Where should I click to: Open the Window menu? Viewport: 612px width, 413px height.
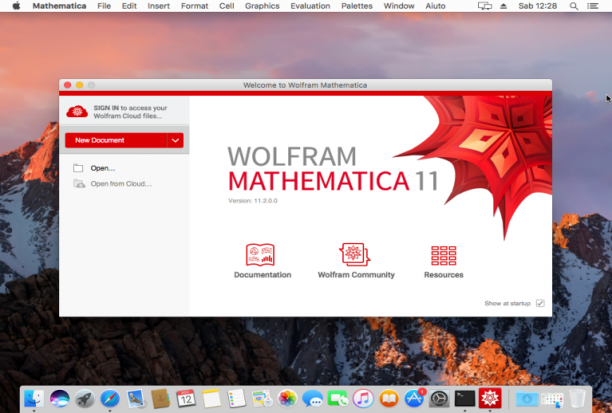point(399,6)
